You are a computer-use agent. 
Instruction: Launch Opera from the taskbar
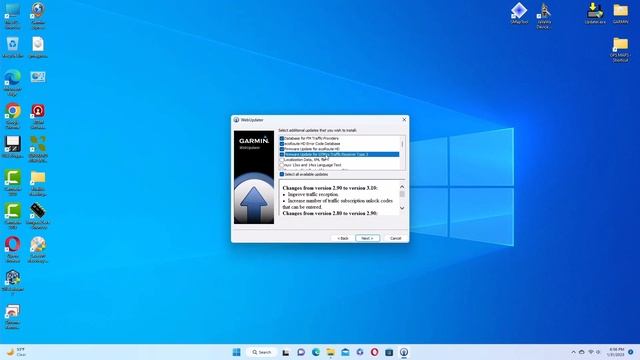coord(374,352)
